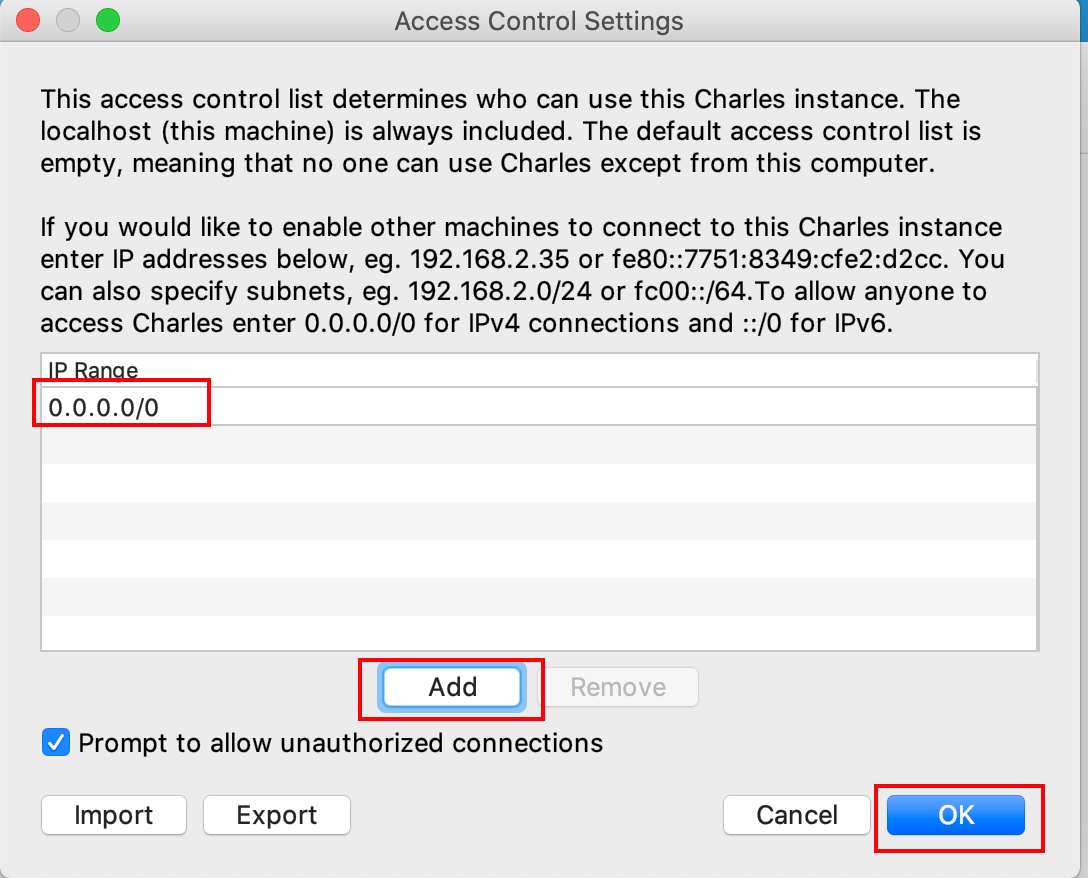Toggle Prompt to allow unauthorized connections checkbox
The height and width of the screenshot is (878, 1088).
point(56,743)
